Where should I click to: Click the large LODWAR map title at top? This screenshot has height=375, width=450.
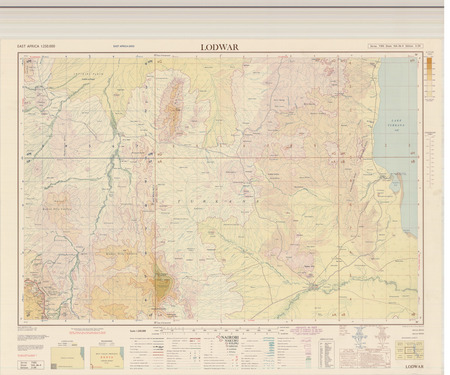(219, 47)
